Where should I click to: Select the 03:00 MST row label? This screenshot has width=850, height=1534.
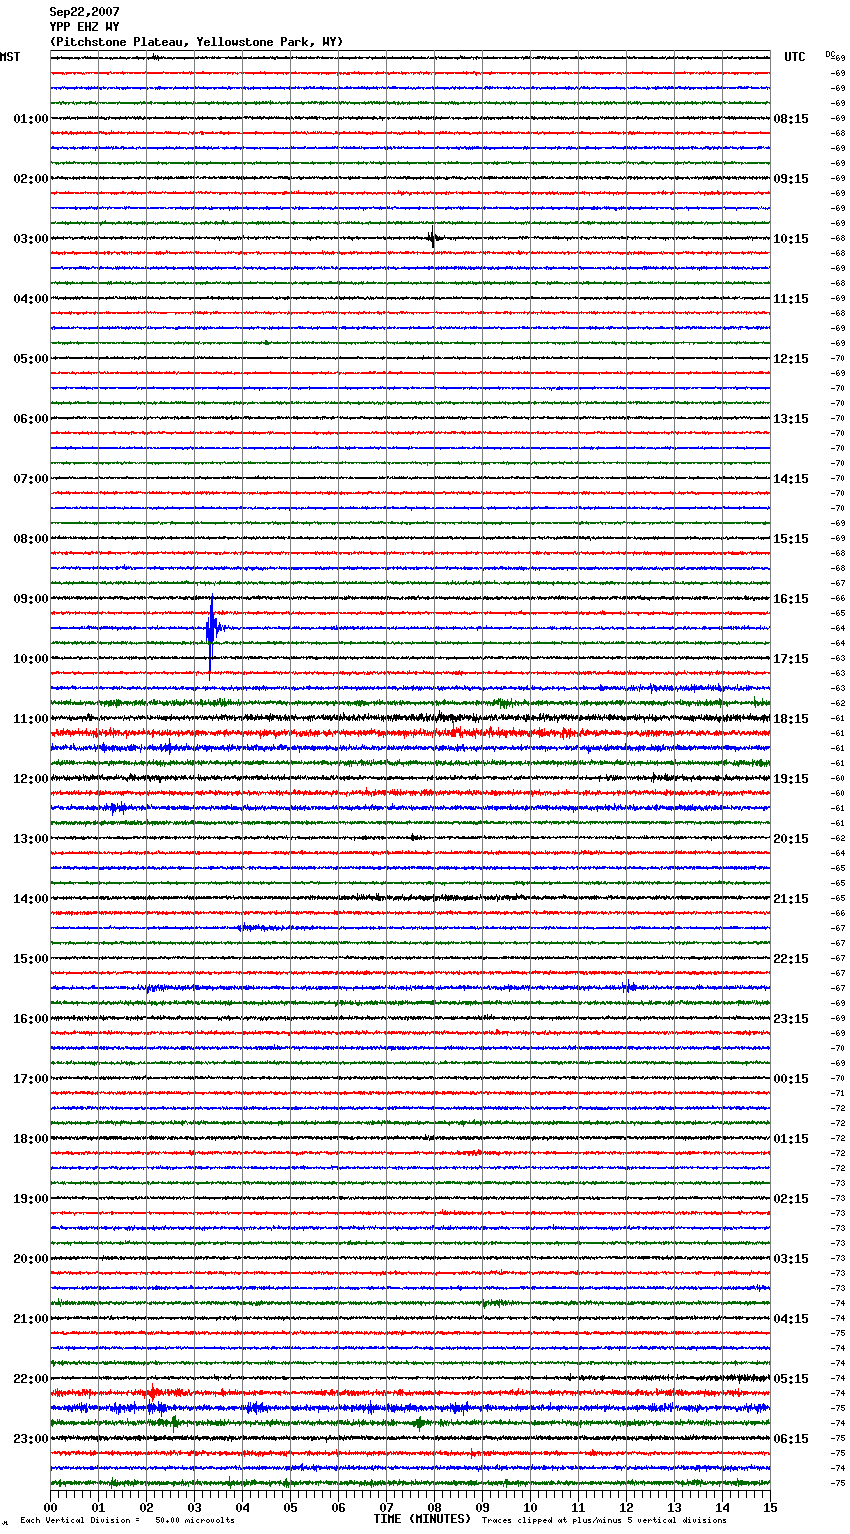coord(31,239)
